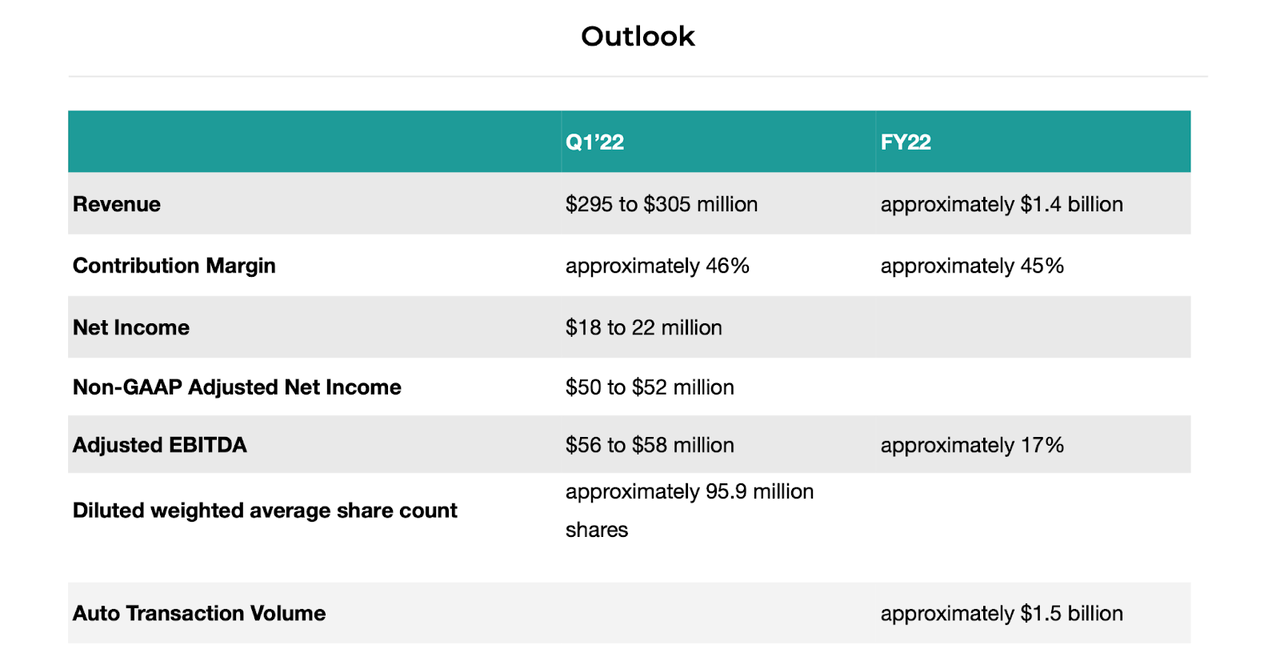
Task: Click the approximately 17% cell
Action: coord(972,445)
